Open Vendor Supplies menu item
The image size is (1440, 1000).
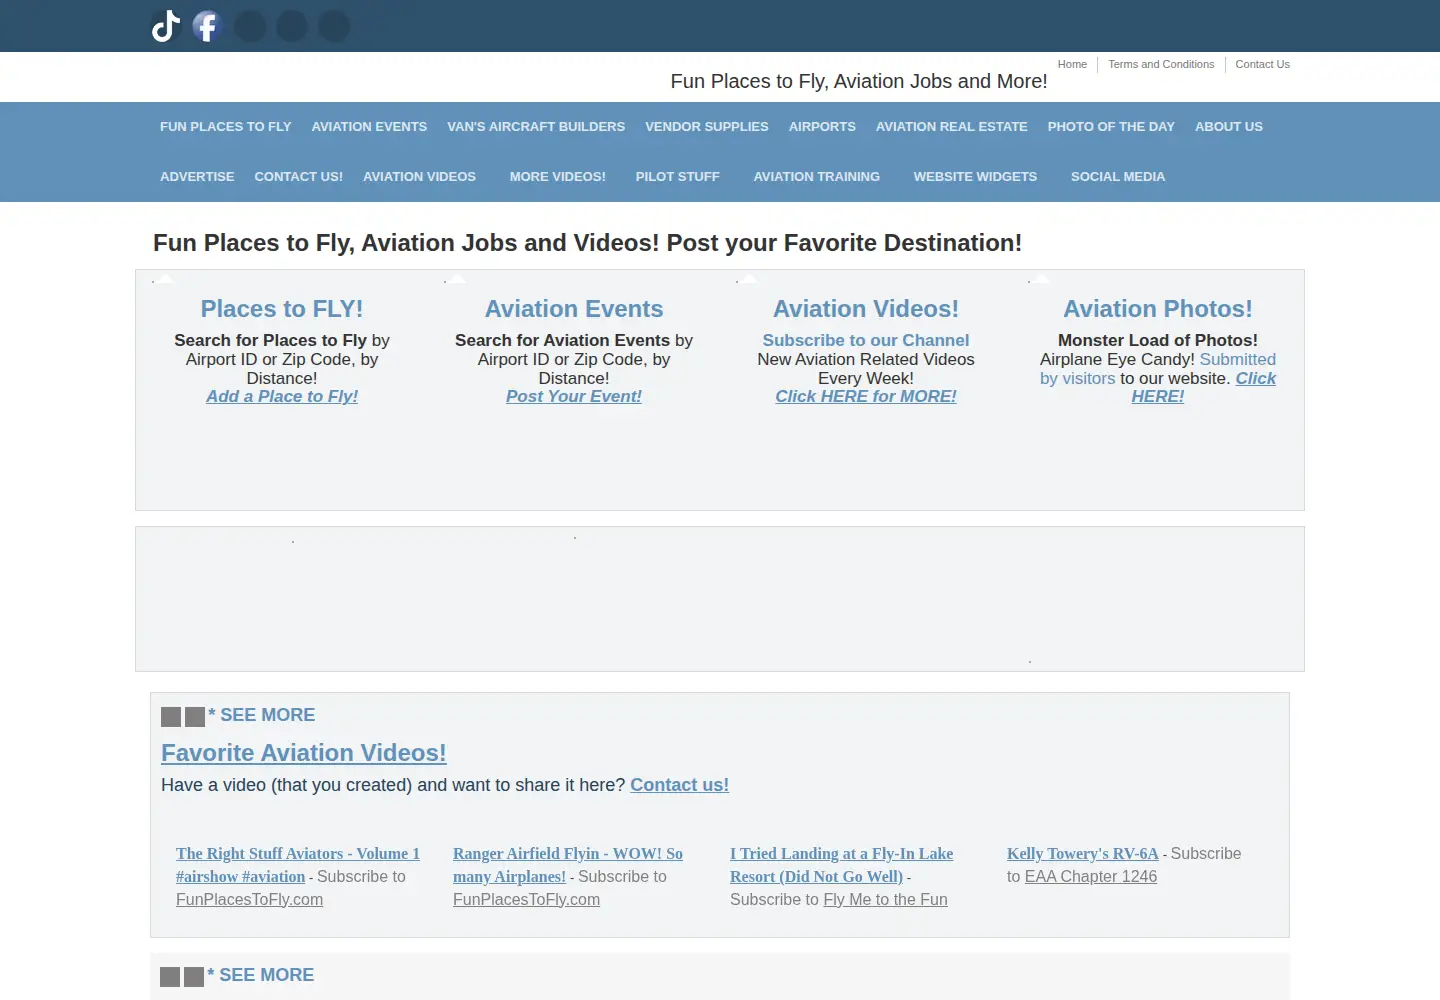tap(707, 127)
